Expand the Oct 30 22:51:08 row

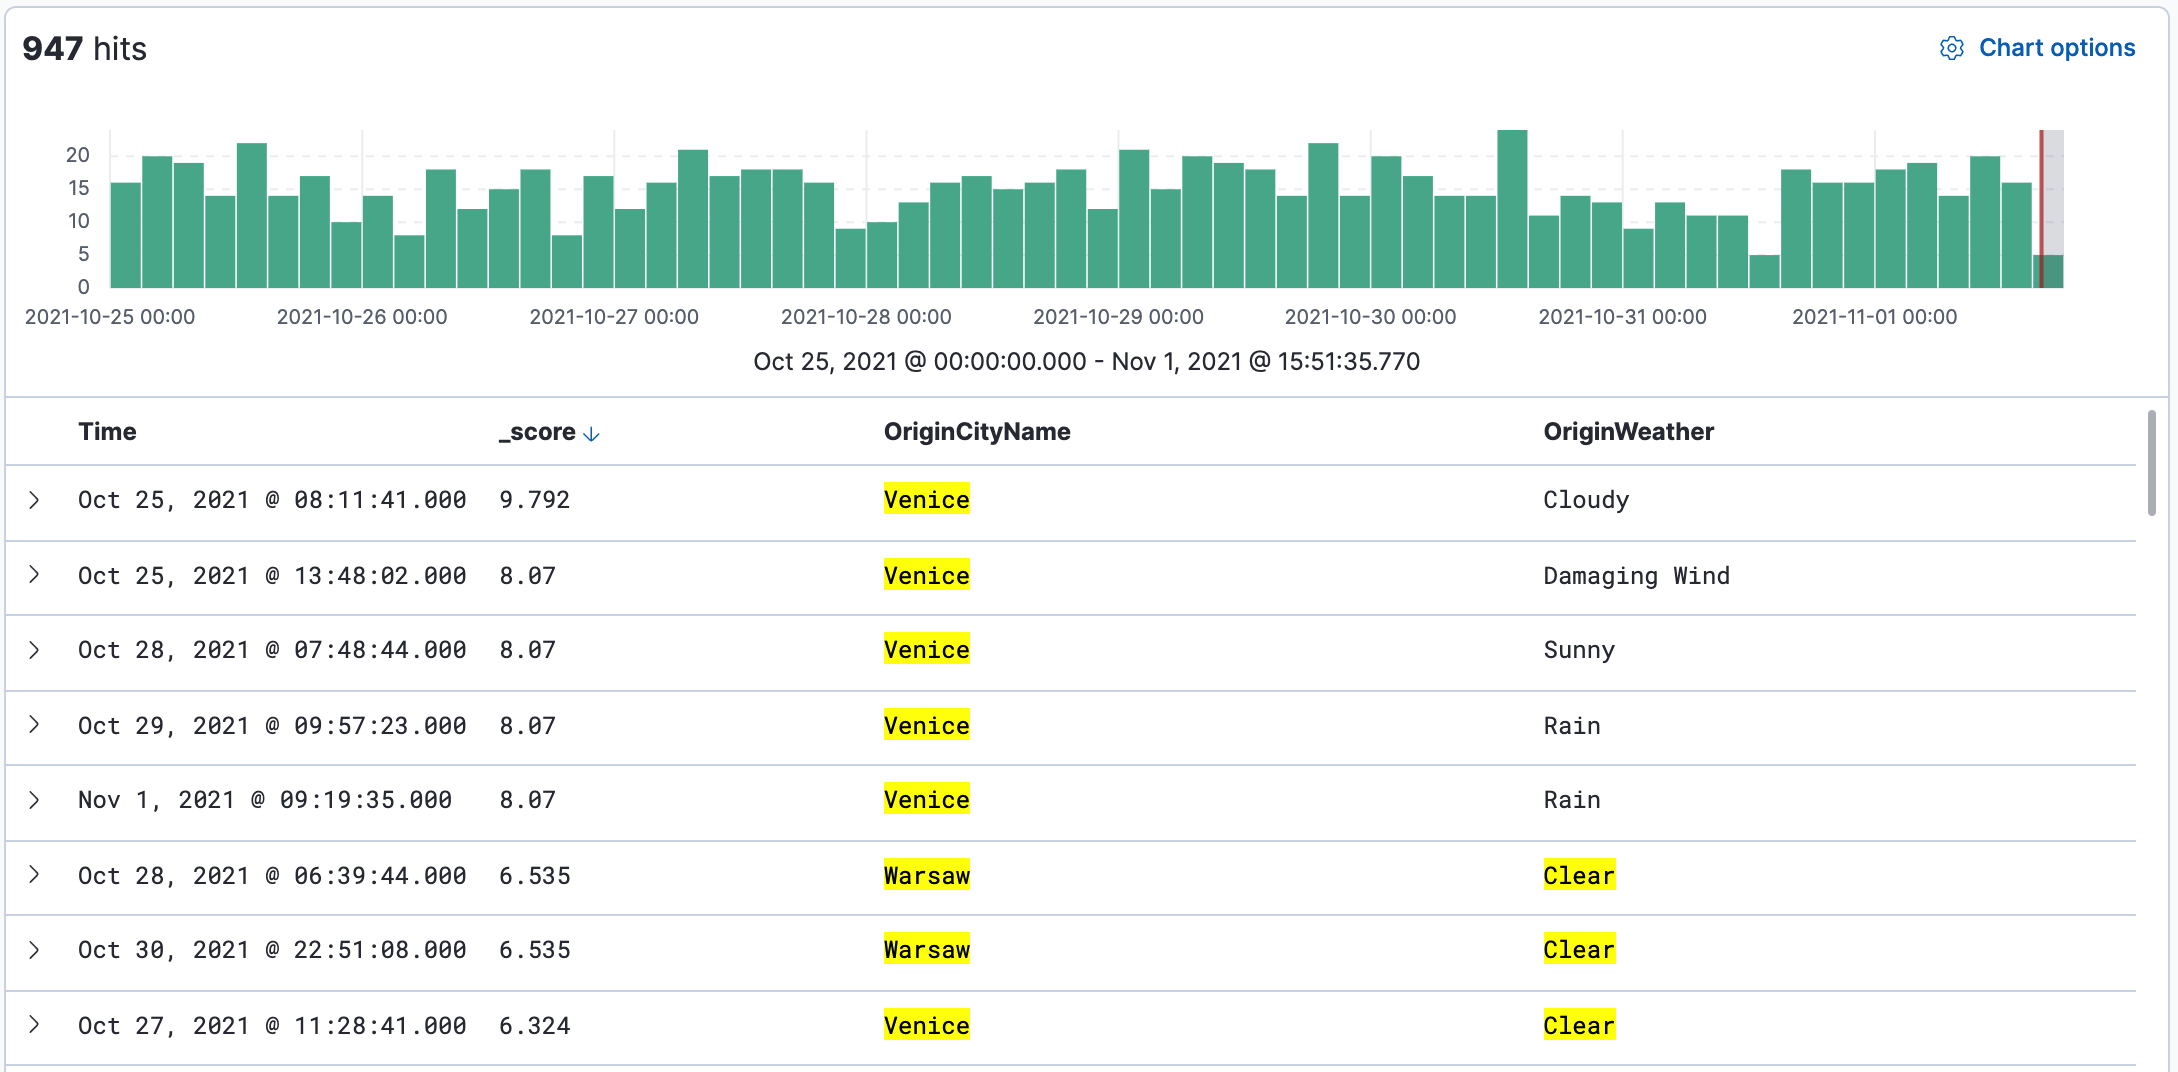(x=35, y=950)
